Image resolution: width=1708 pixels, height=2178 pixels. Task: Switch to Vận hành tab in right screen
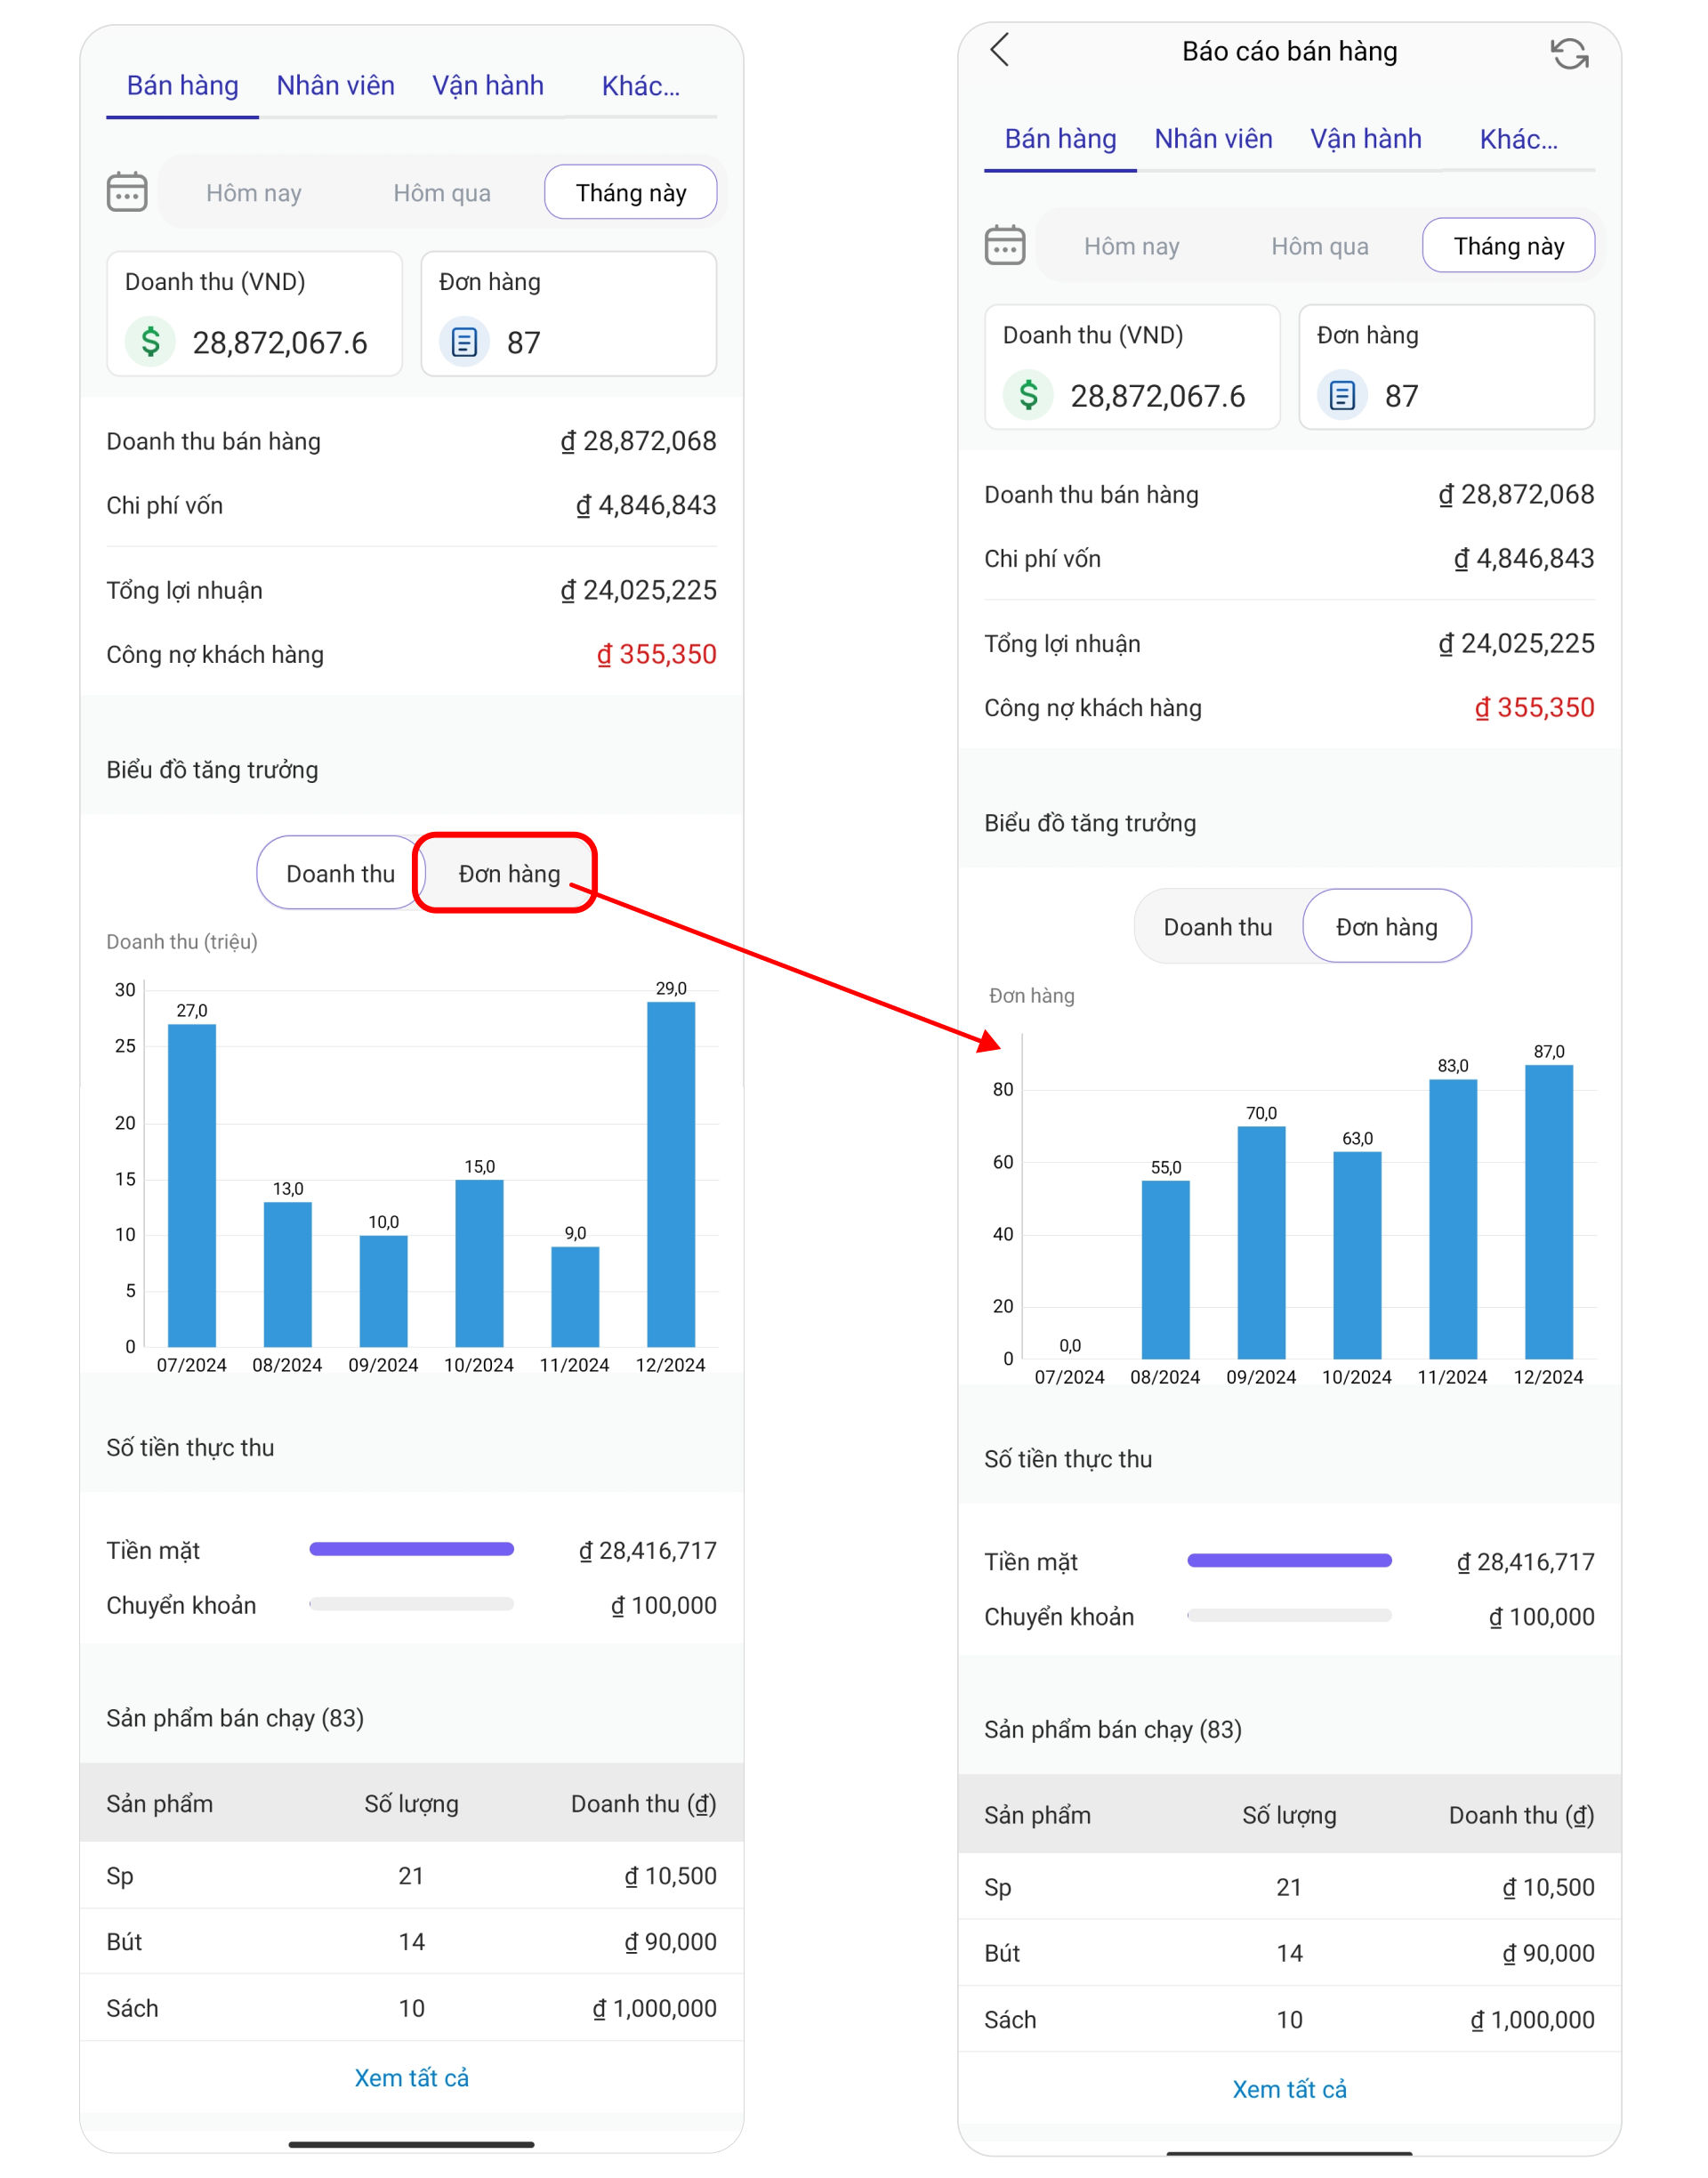tap(1366, 139)
